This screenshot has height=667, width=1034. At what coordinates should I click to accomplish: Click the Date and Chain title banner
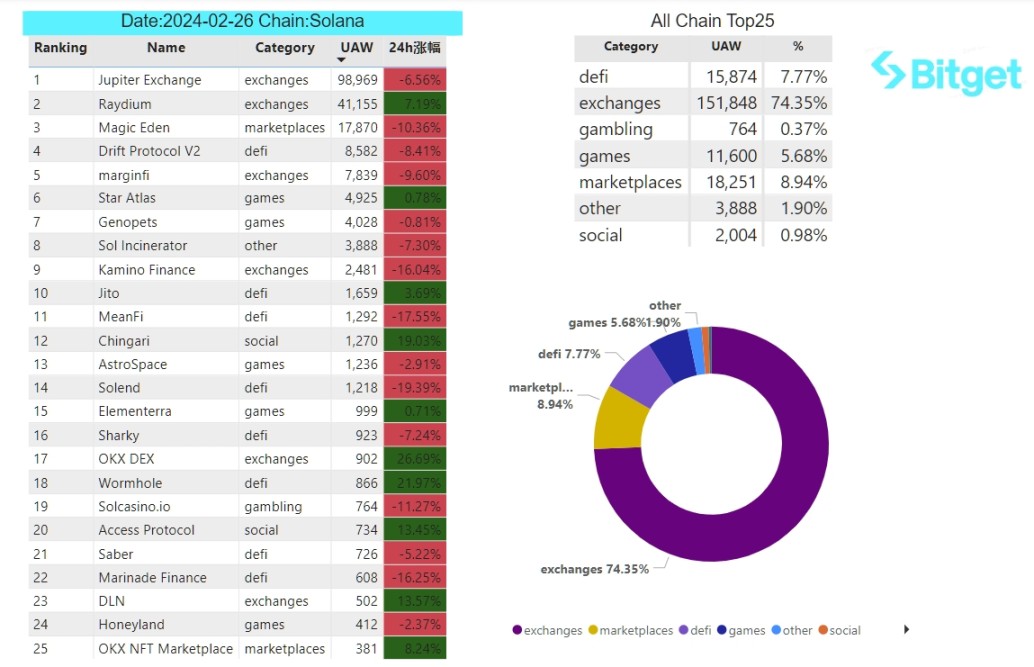243,21
